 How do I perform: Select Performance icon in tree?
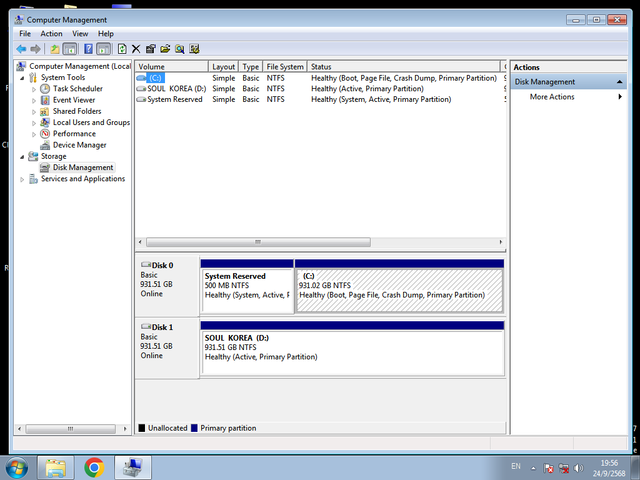(x=45, y=134)
